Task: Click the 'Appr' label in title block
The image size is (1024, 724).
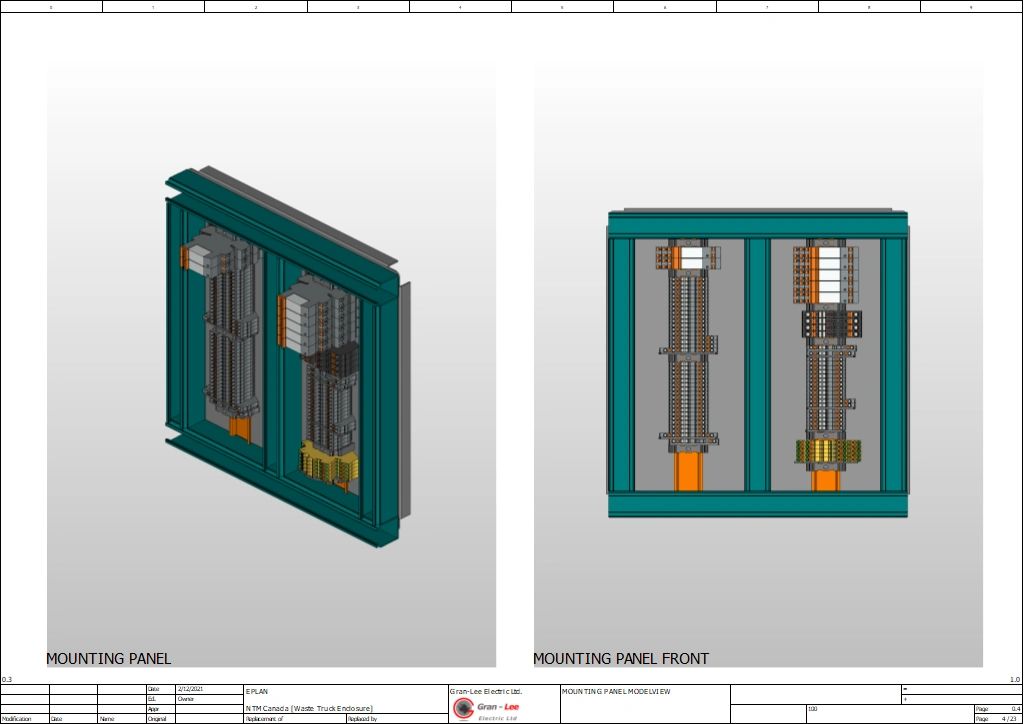Action: [x=153, y=708]
